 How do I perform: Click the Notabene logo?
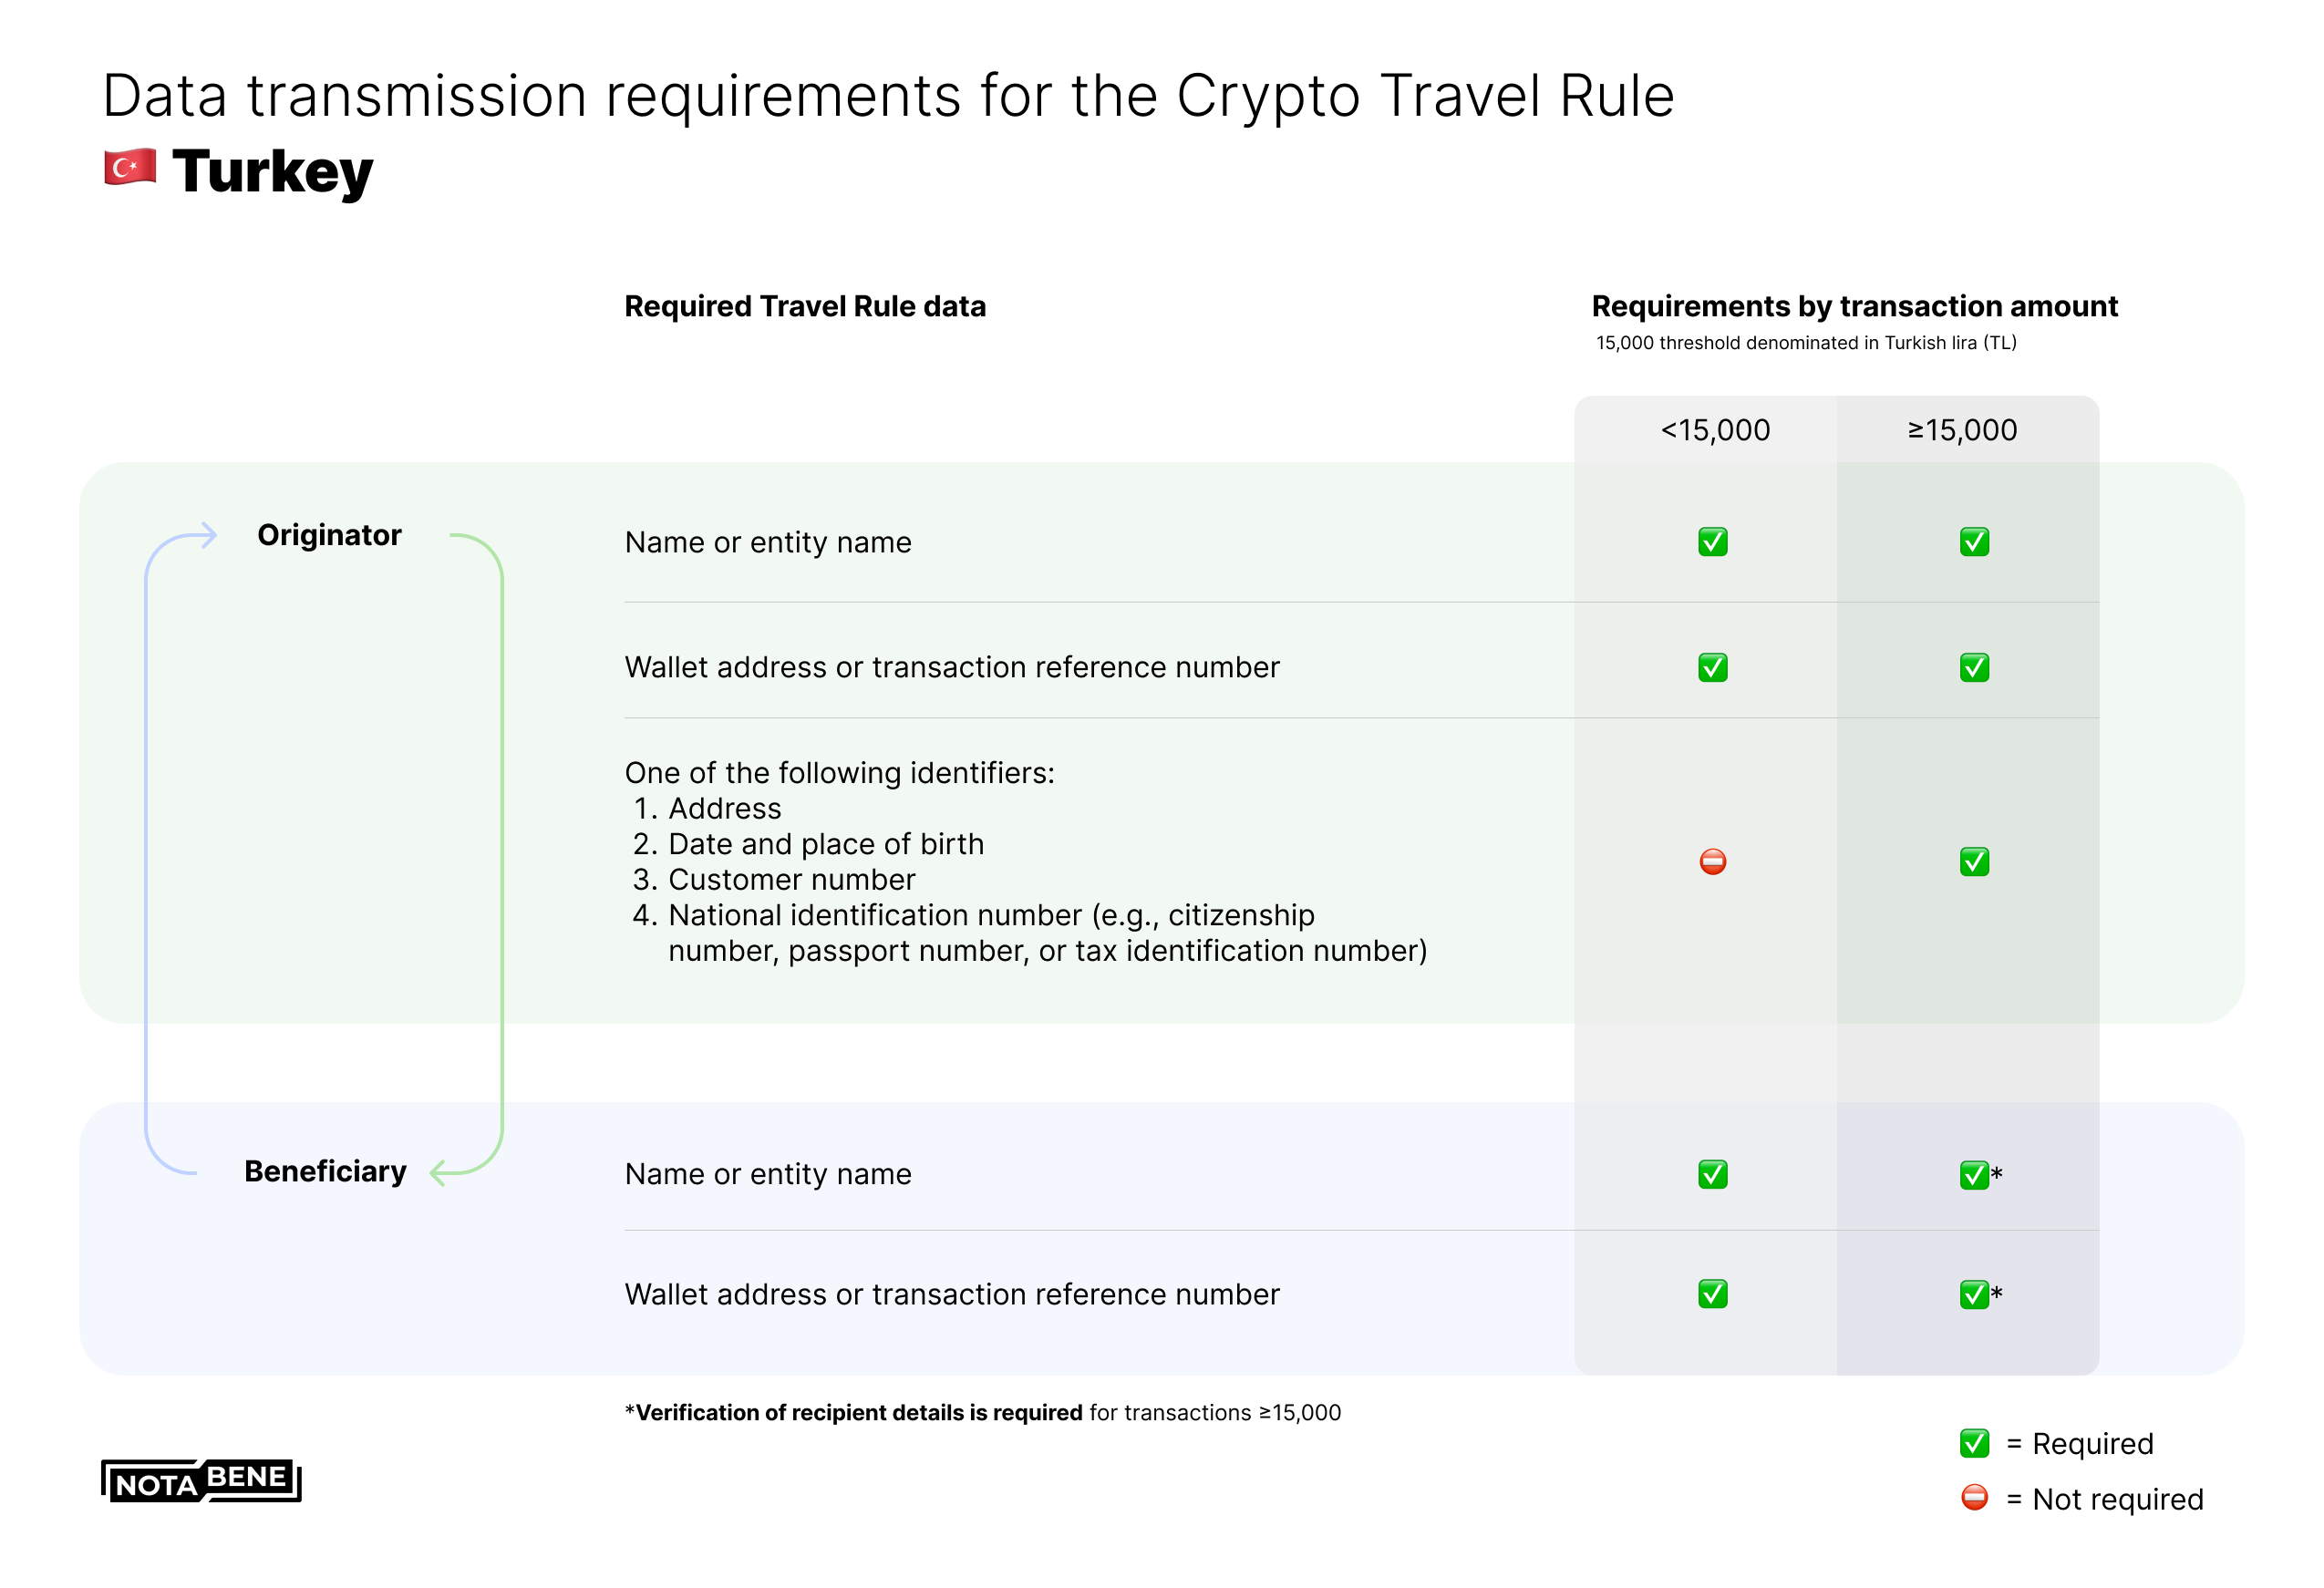pos(201,1480)
